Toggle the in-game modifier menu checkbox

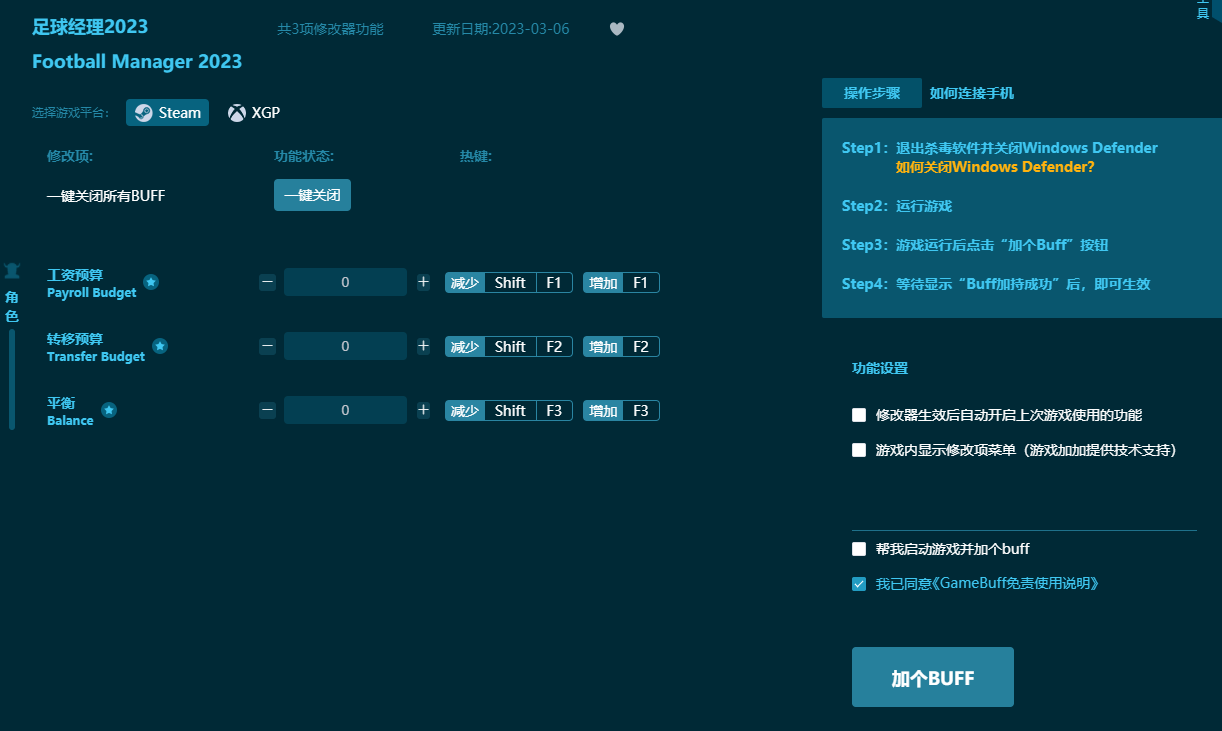pos(859,450)
